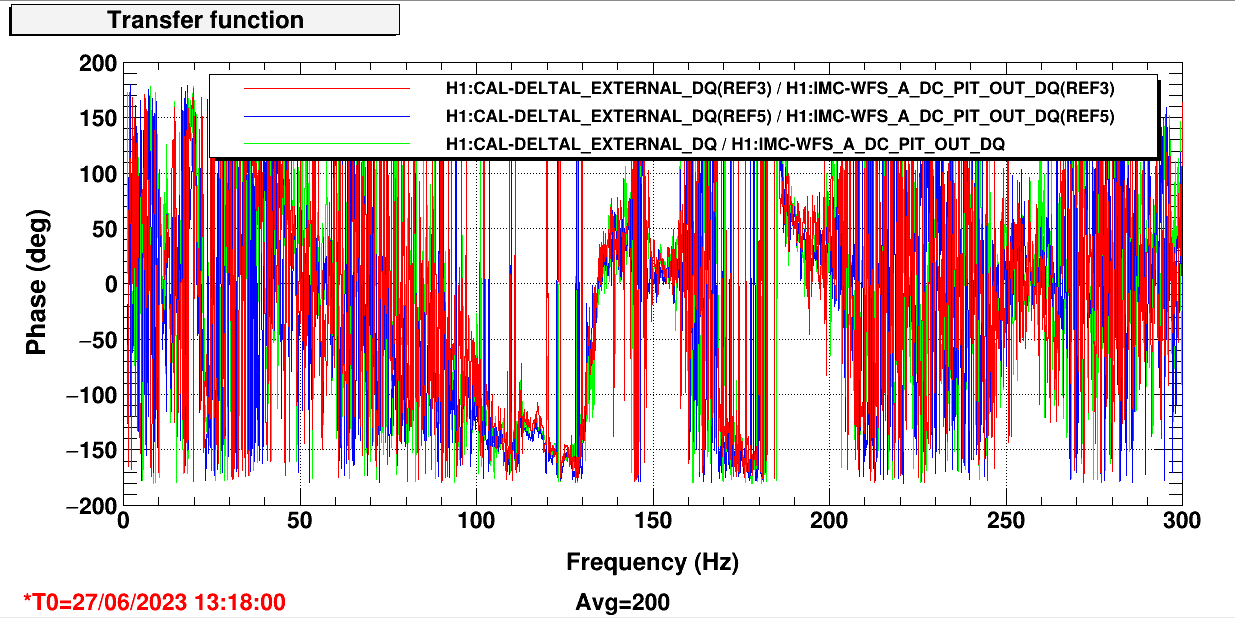Image resolution: width=1235 pixels, height=618 pixels.
Task: Click the 100 tick label on frequency axis
Action: 476,521
